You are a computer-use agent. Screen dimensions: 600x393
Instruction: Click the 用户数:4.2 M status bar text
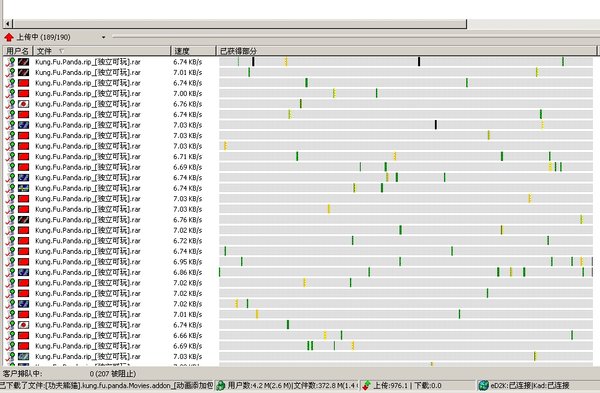click(293, 385)
